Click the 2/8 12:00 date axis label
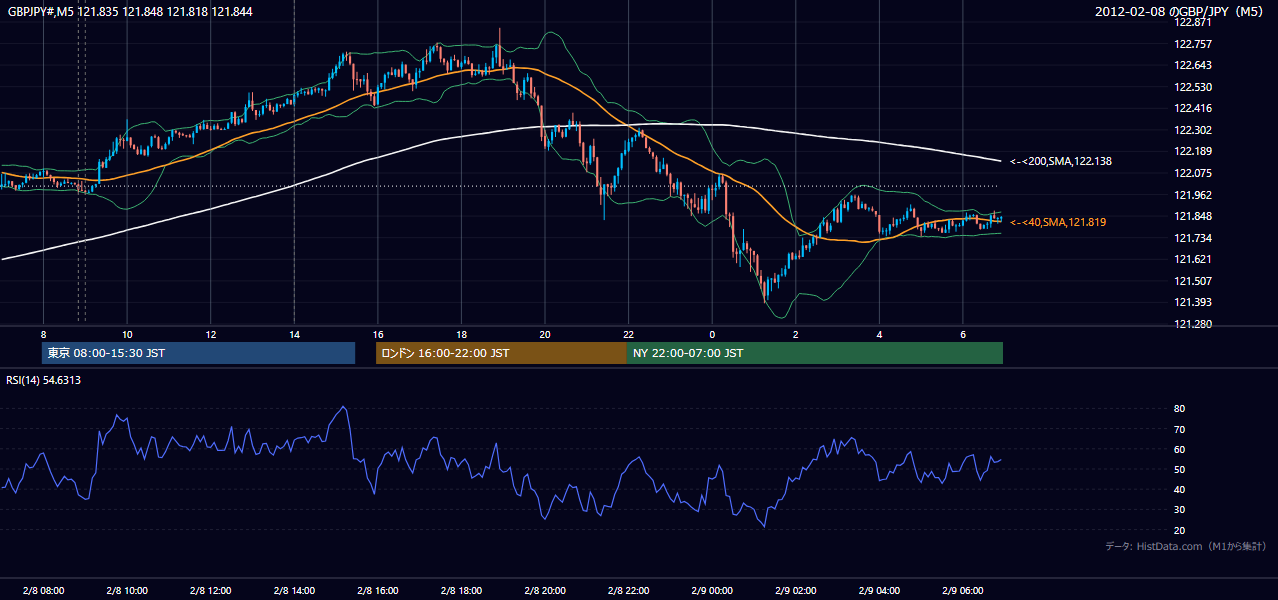Image resolution: width=1278 pixels, height=600 pixels. 210,591
